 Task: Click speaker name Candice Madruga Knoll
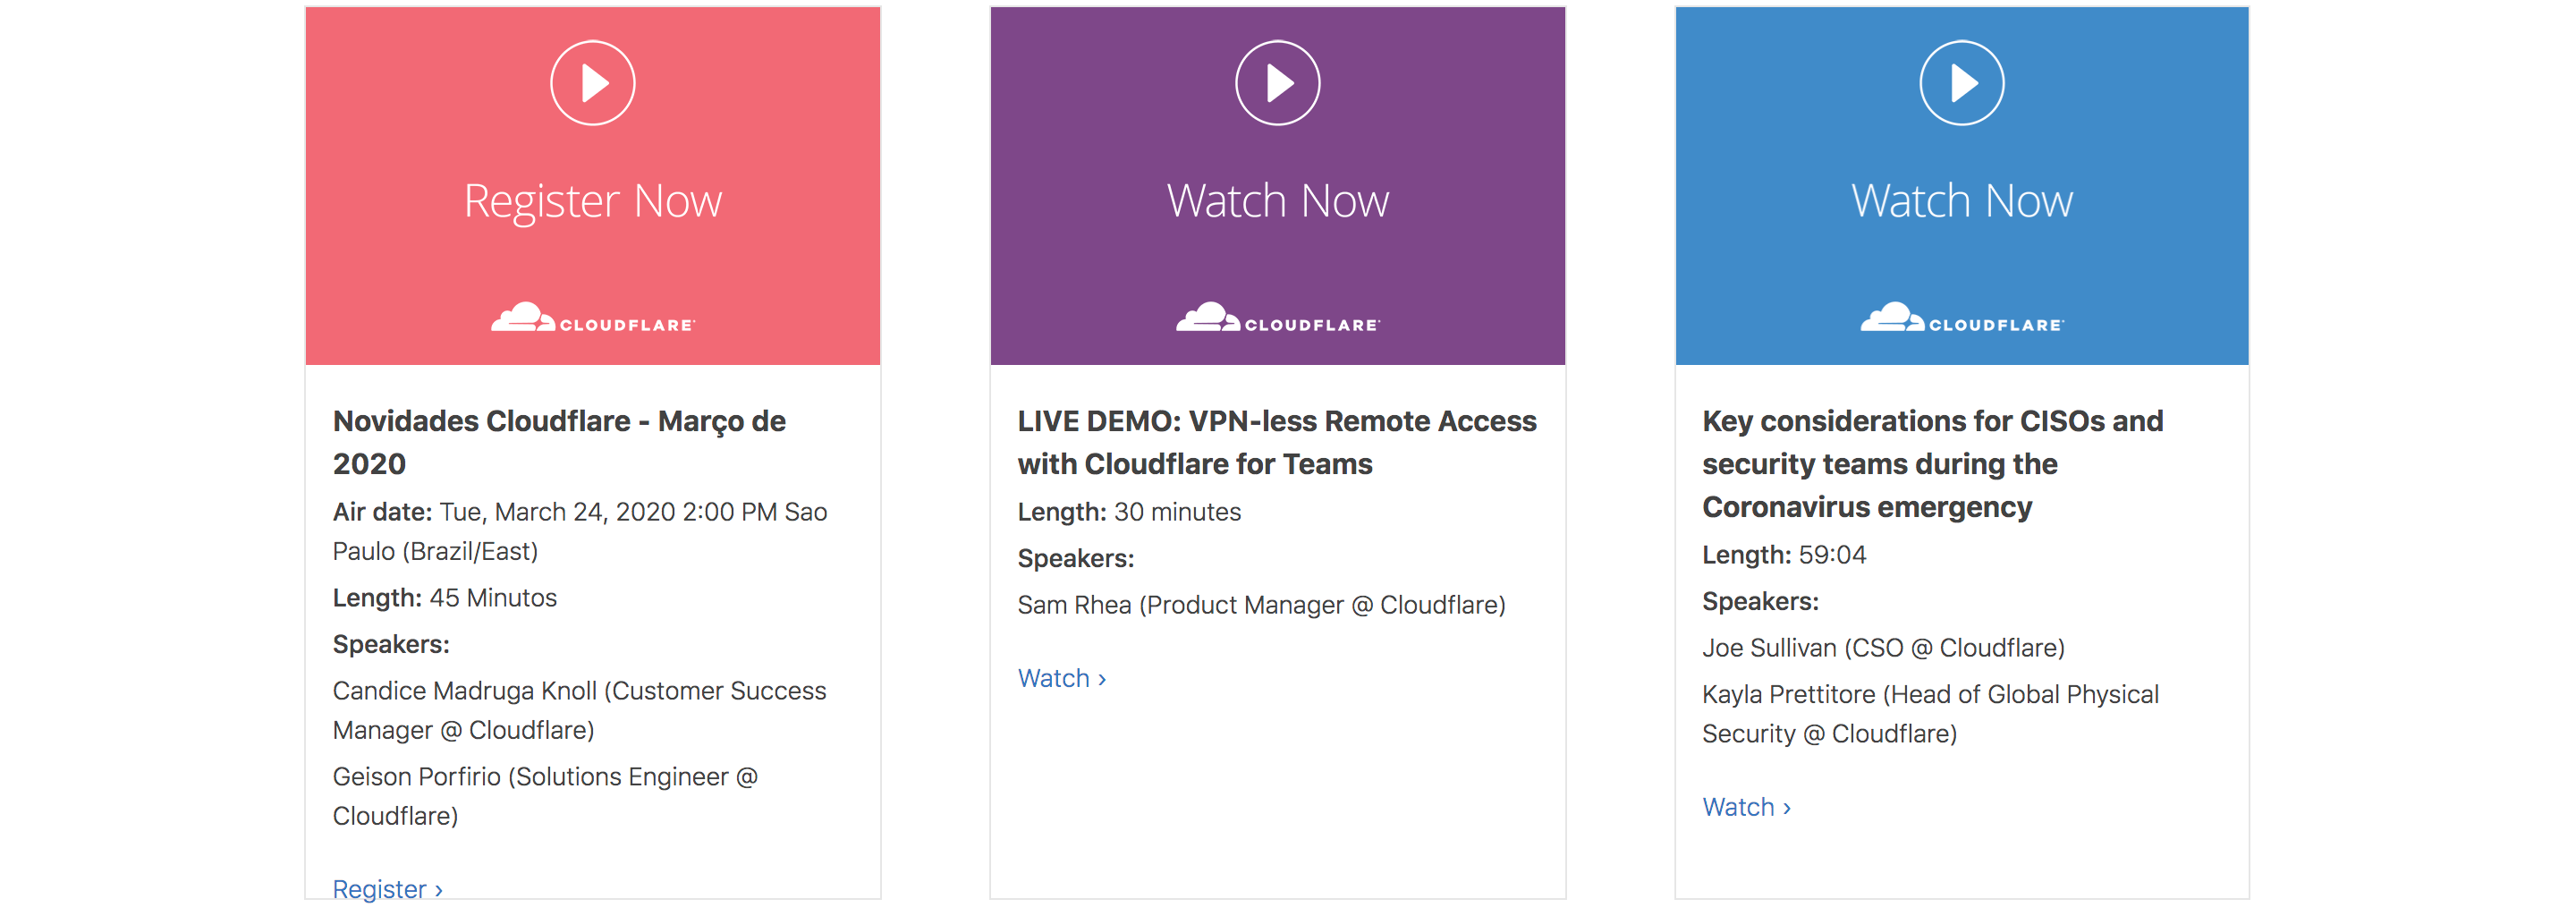click(x=464, y=691)
